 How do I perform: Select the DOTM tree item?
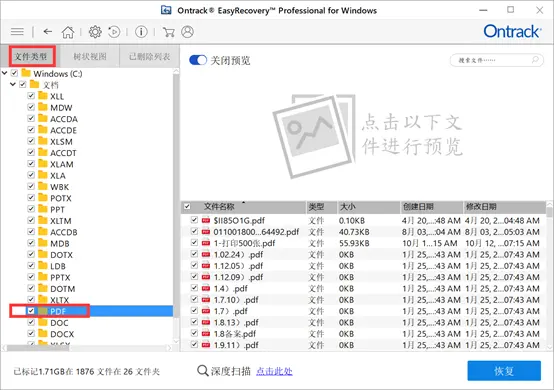pyautogui.click(x=63, y=289)
